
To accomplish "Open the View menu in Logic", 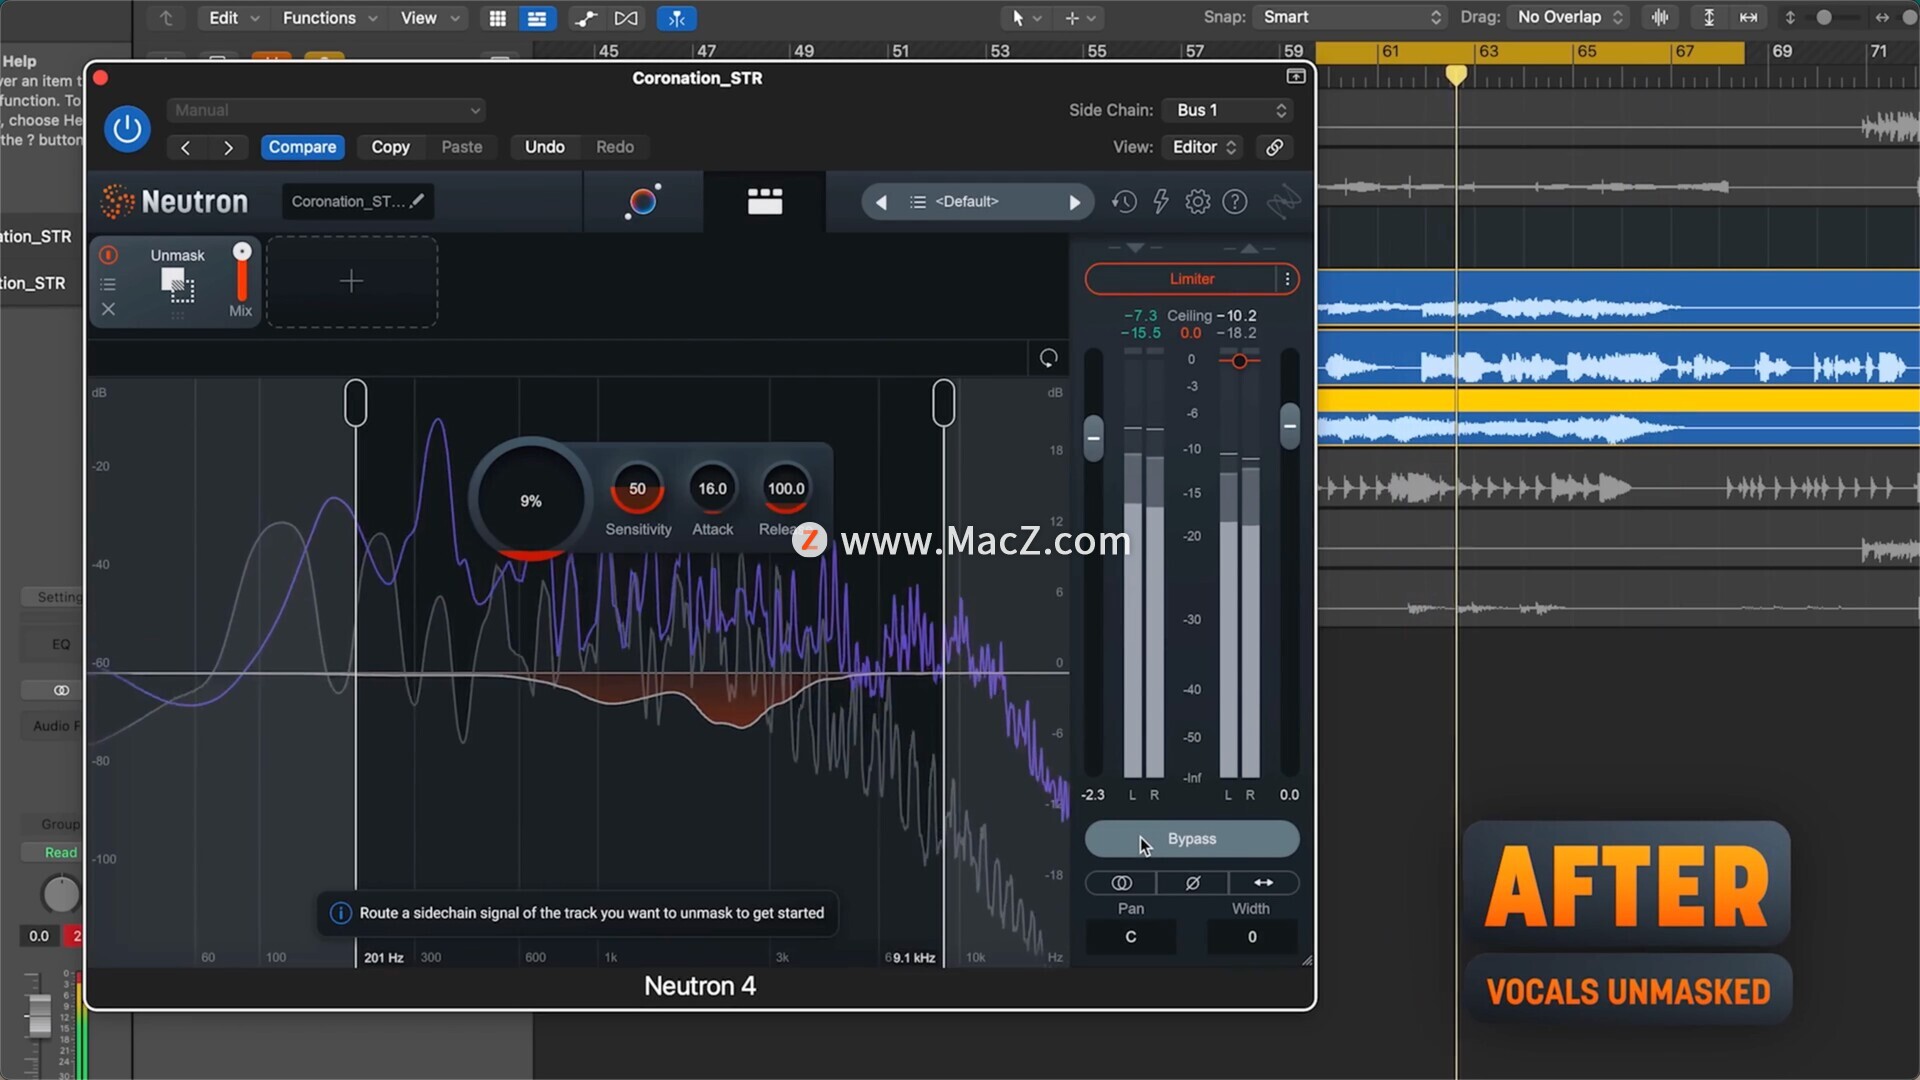I will (x=430, y=18).
